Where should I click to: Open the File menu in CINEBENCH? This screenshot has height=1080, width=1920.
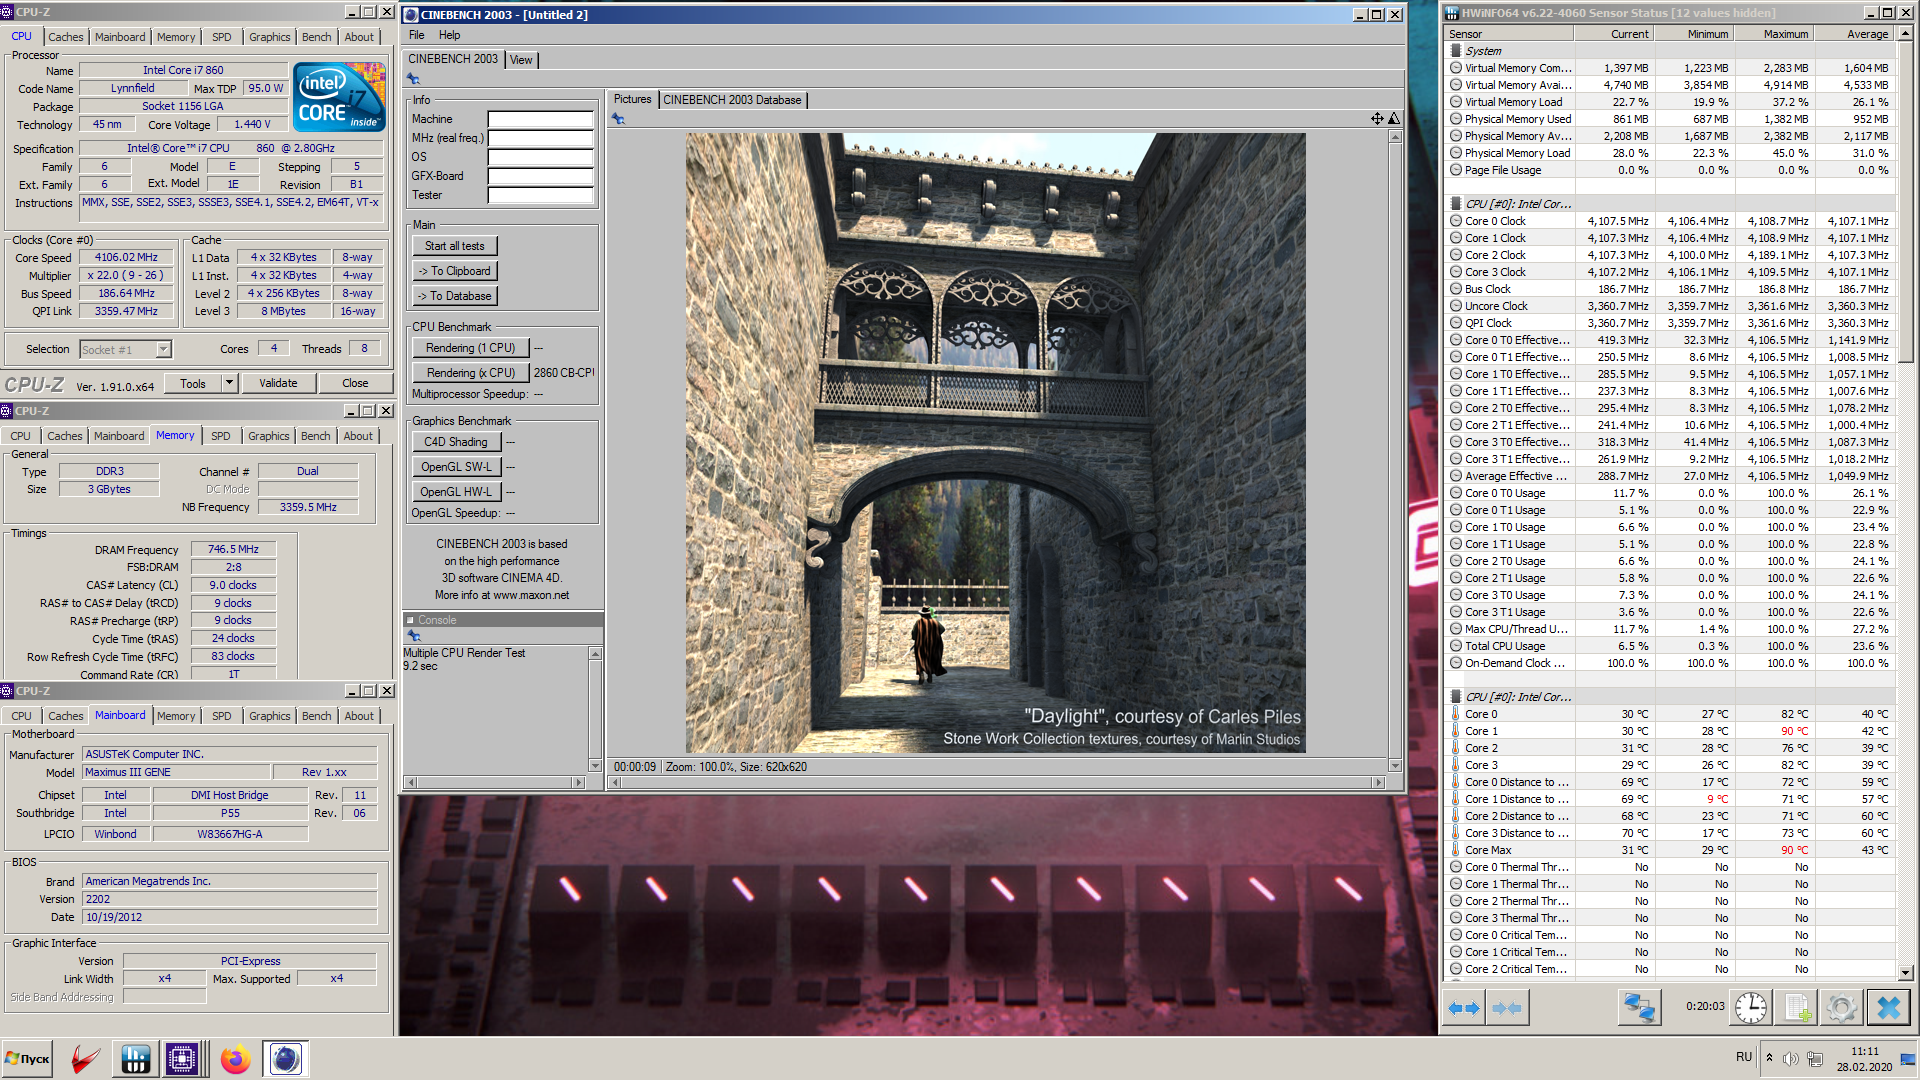(x=416, y=35)
